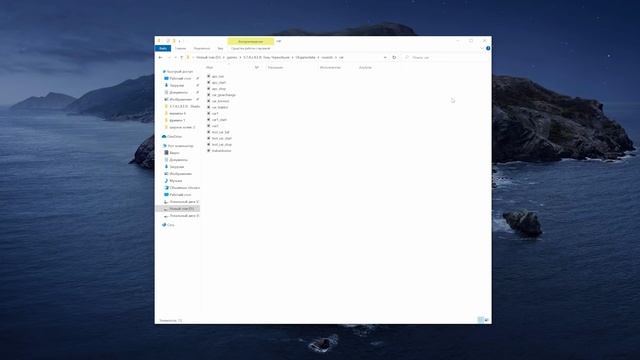The height and width of the screenshot is (360, 640).
Task: Open the Главная ribbon tab
Action: (x=180, y=48)
